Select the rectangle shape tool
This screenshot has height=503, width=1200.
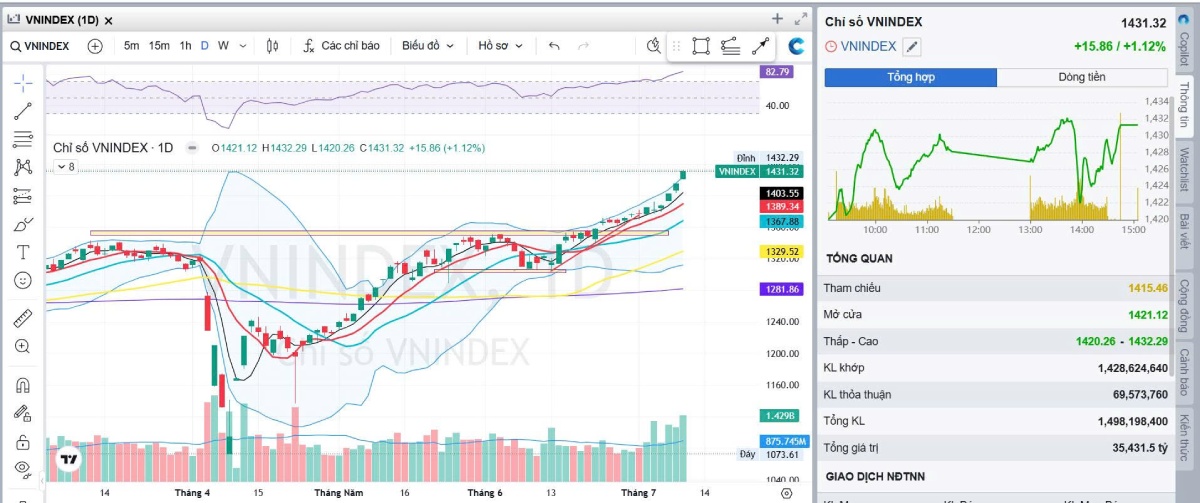click(x=701, y=45)
